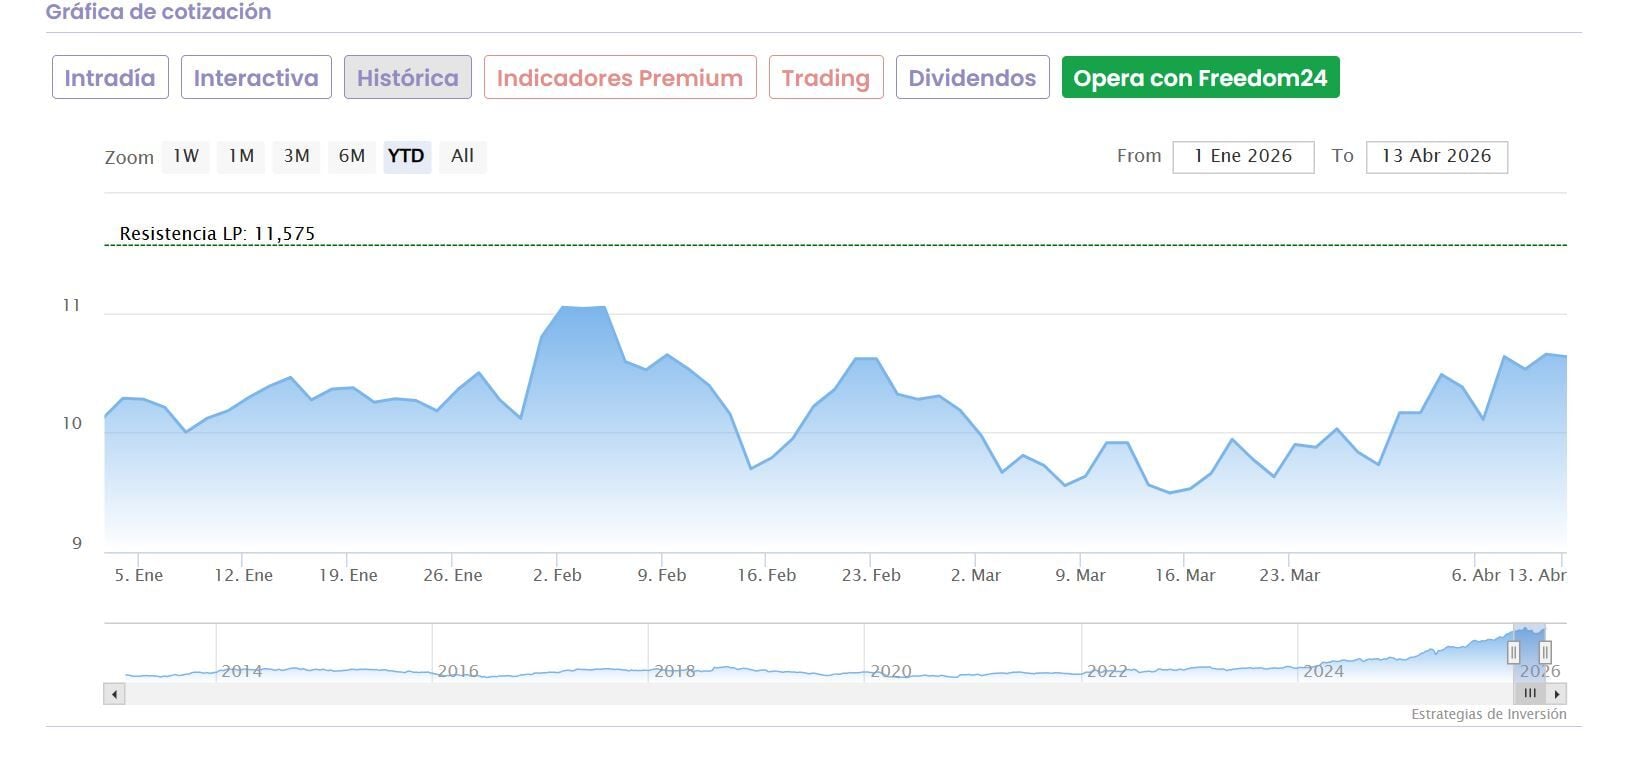Choose the YTD zoom option

click(406, 156)
